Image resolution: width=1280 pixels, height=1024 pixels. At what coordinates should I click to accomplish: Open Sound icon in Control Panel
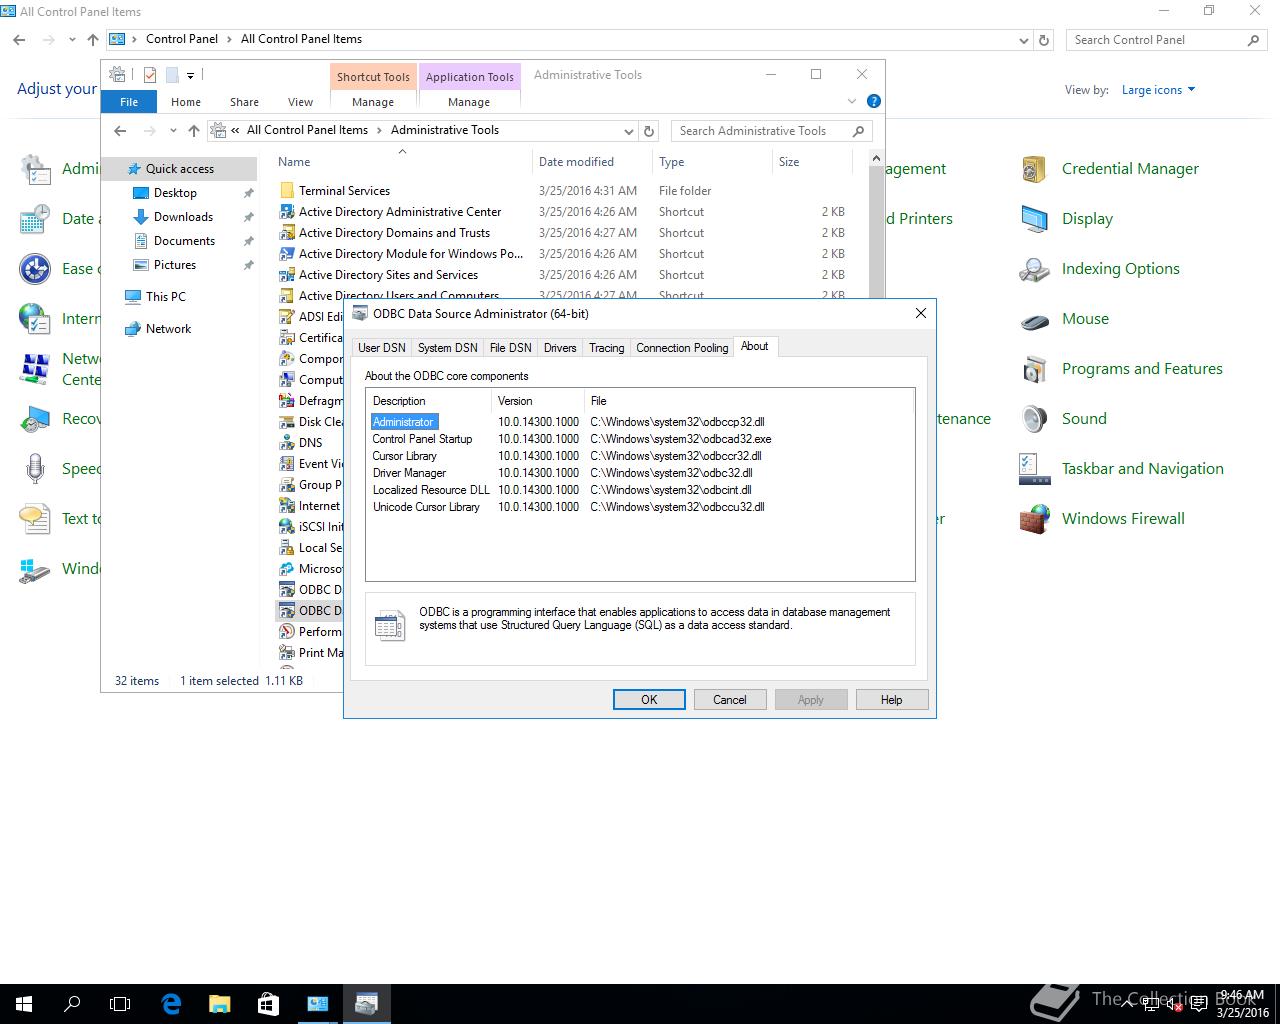[1034, 419]
